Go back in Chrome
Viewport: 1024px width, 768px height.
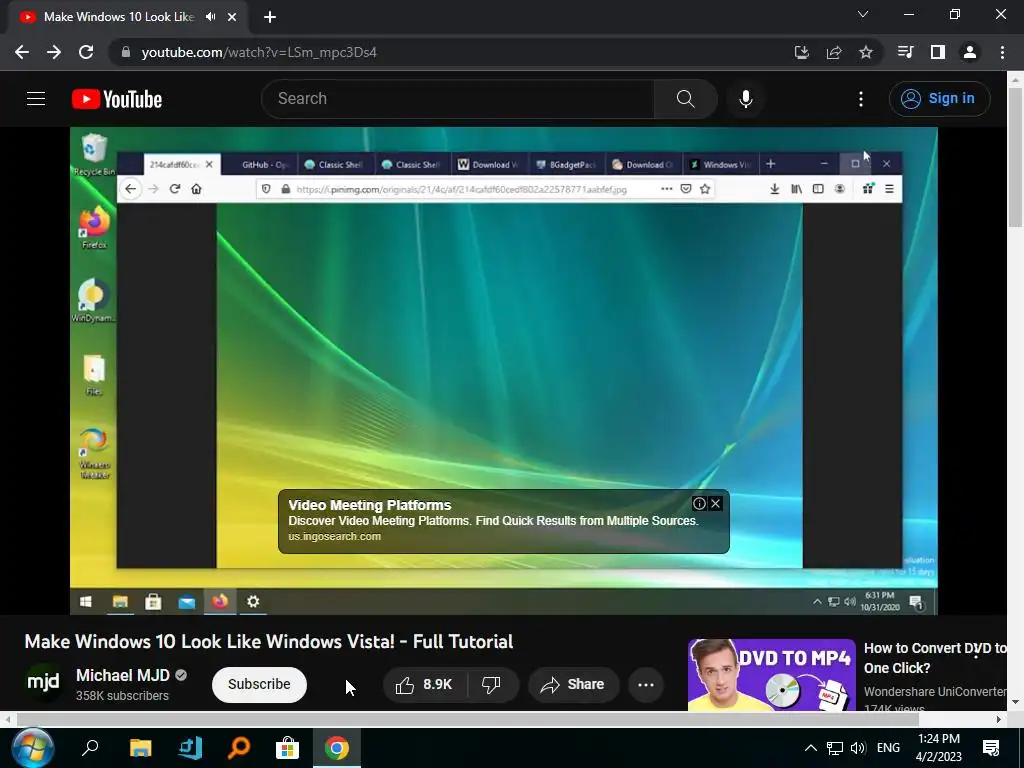pyautogui.click(x=22, y=52)
